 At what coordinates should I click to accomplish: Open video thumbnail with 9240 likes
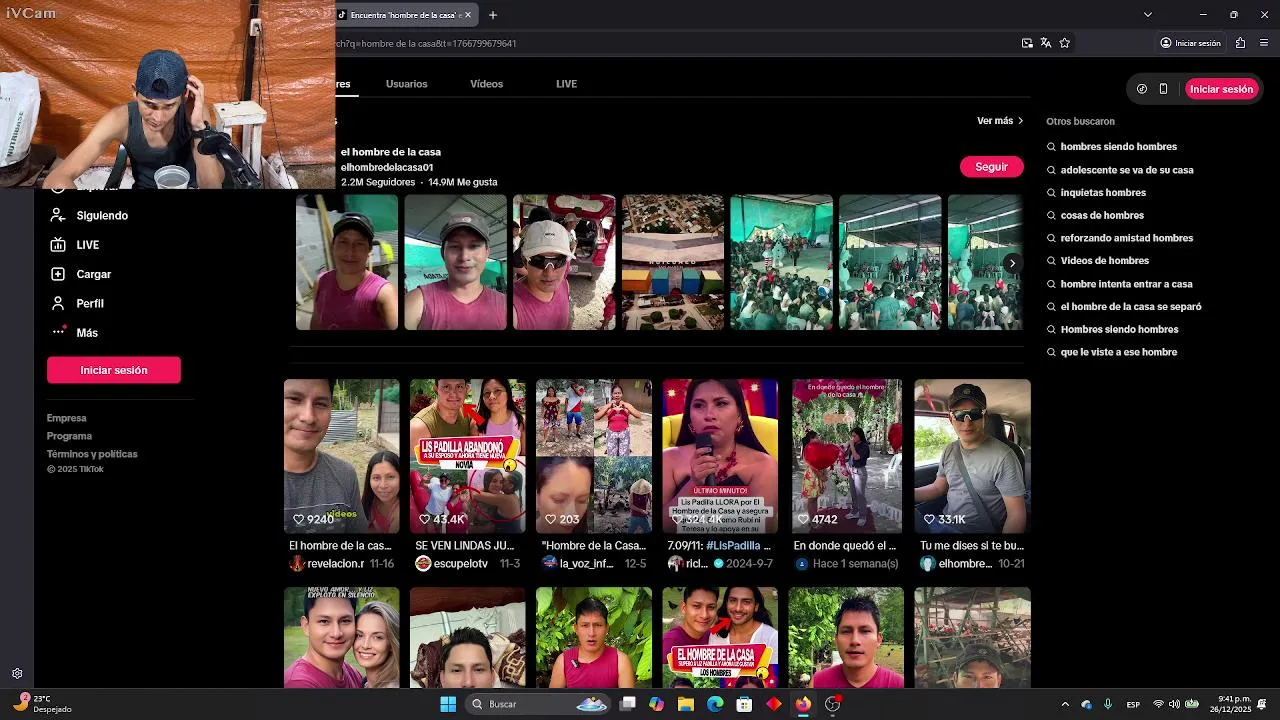pyautogui.click(x=341, y=456)
